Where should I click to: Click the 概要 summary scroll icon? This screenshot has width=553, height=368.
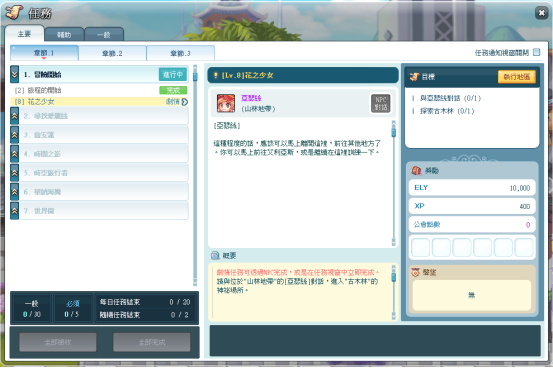pyautogui.click(x=215, y=255)
